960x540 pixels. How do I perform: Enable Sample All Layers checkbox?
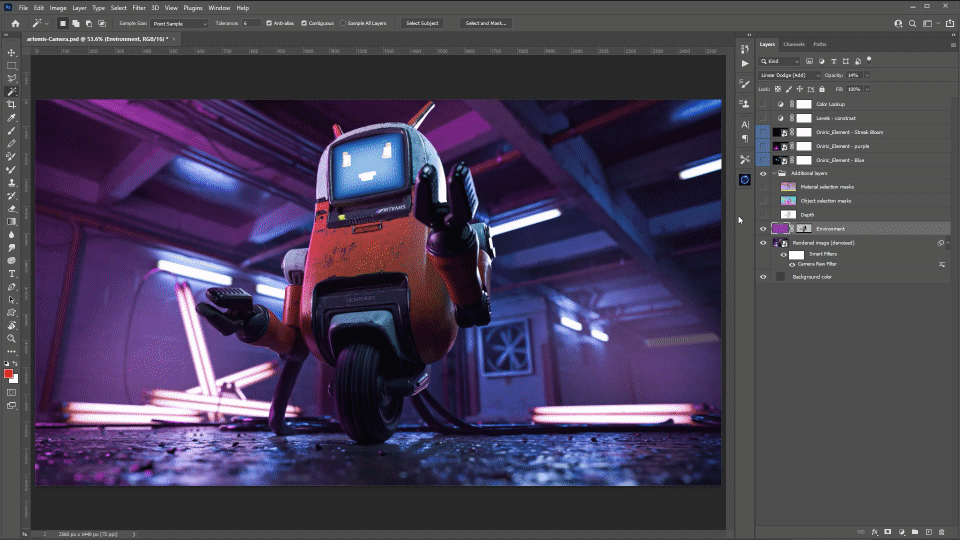point(343,22)
